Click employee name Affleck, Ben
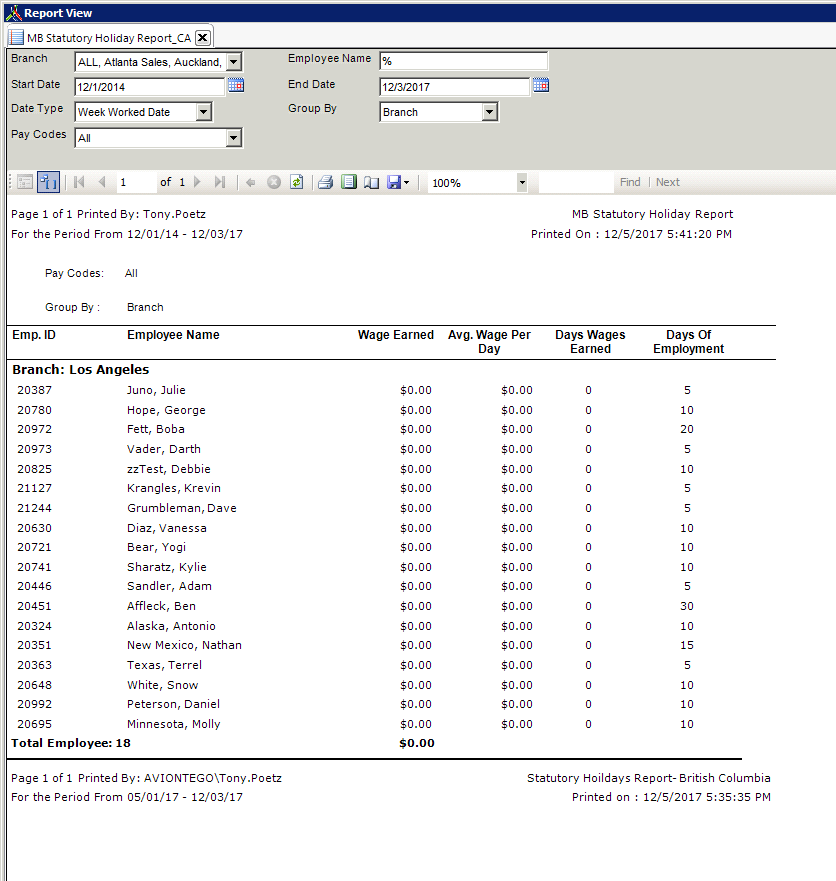The height and width of the screenshot is (881, 836). click(x=161, y=606)
